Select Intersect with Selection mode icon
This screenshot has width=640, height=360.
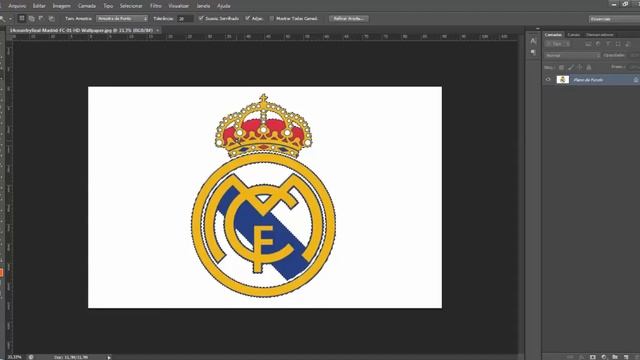[51, 19]
